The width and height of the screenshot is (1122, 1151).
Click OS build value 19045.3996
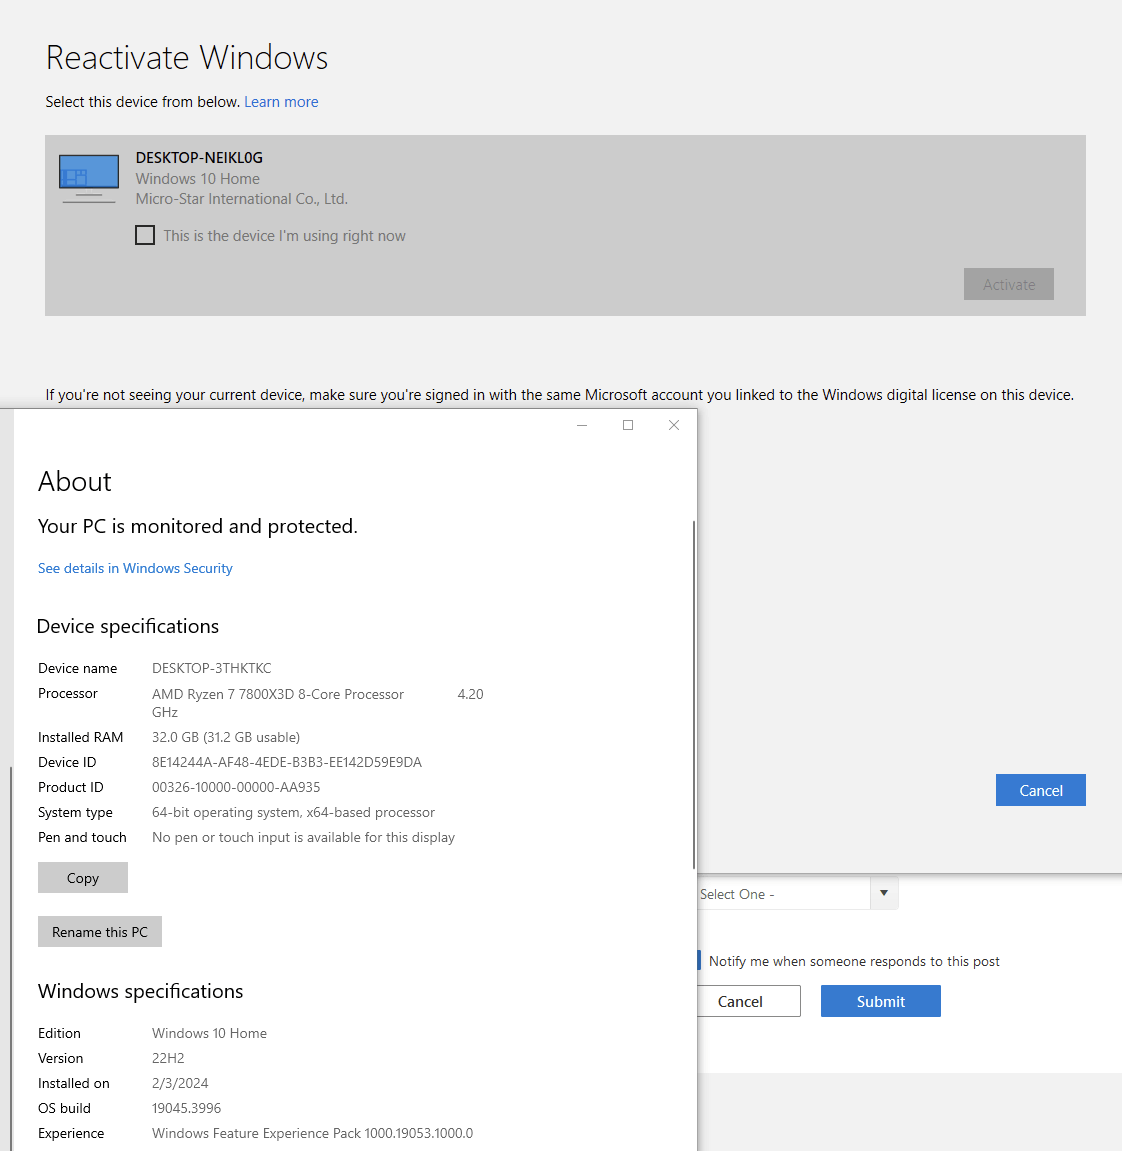click(x=187, y=1108)
